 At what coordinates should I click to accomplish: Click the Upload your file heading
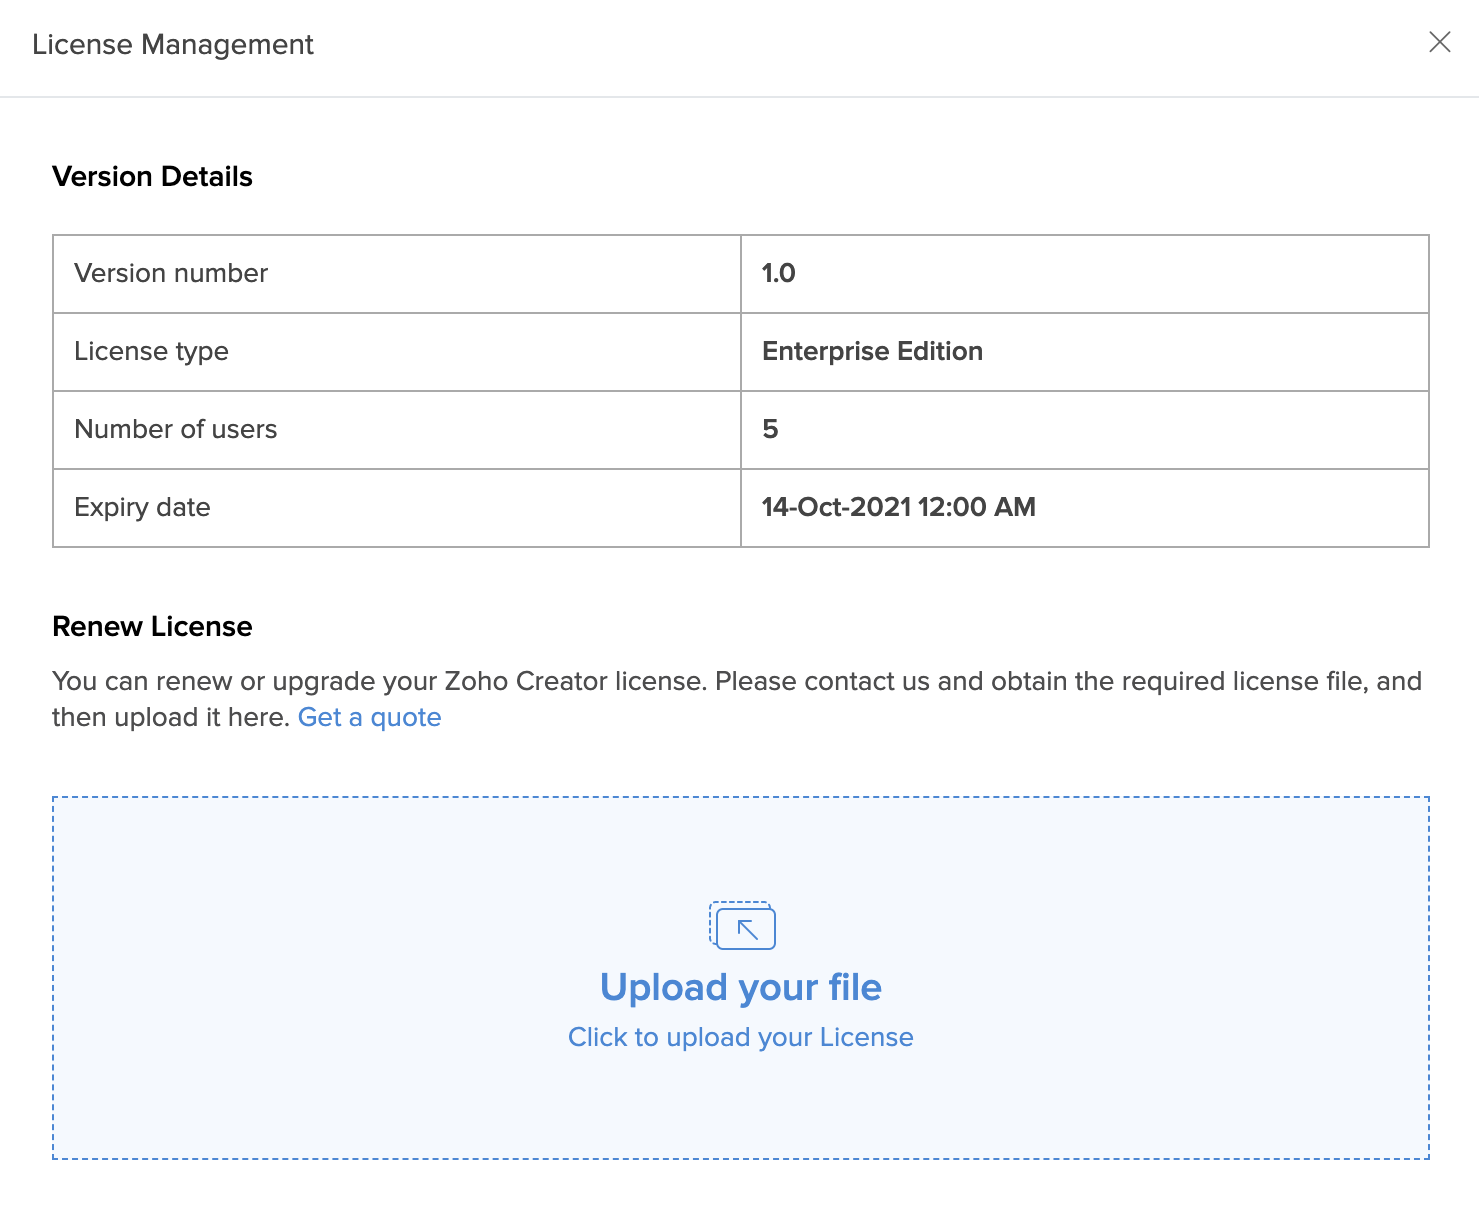740,987
